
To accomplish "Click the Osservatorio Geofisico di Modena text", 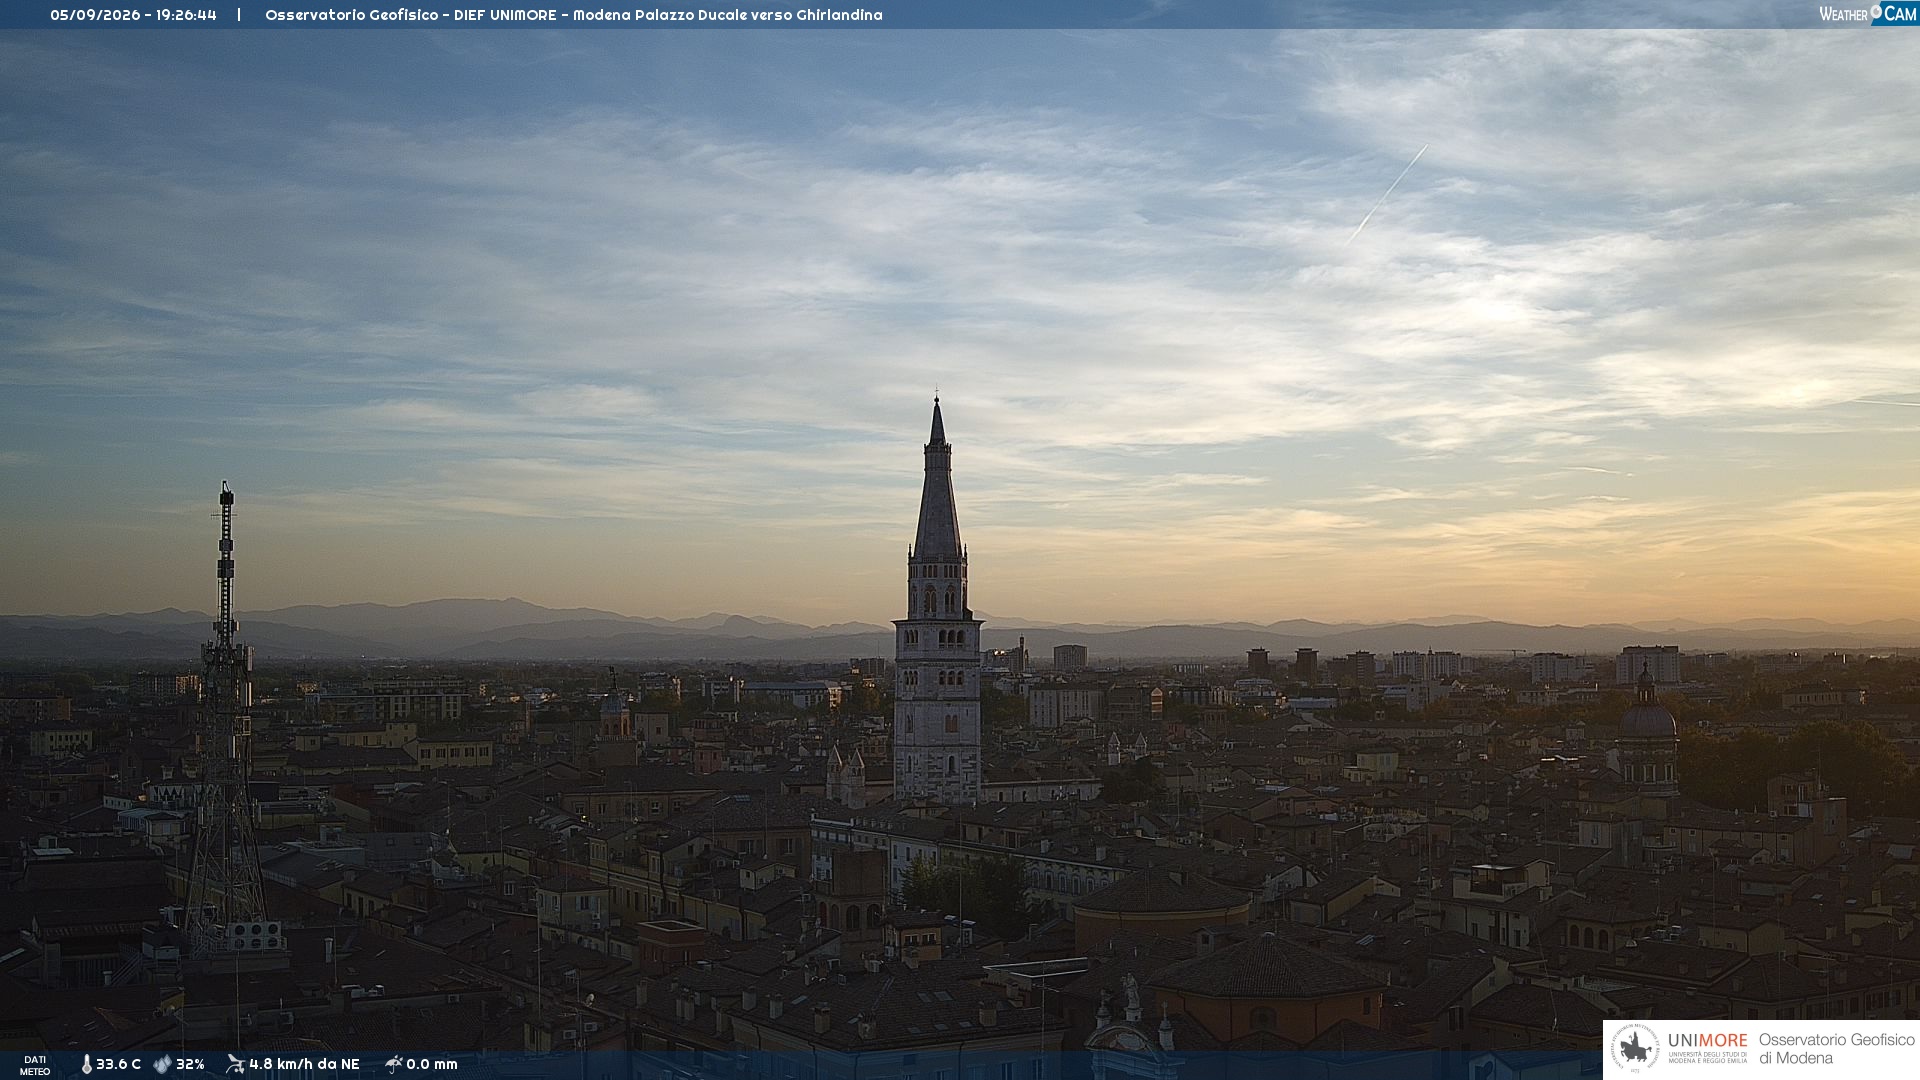I will point(1836,1049).
